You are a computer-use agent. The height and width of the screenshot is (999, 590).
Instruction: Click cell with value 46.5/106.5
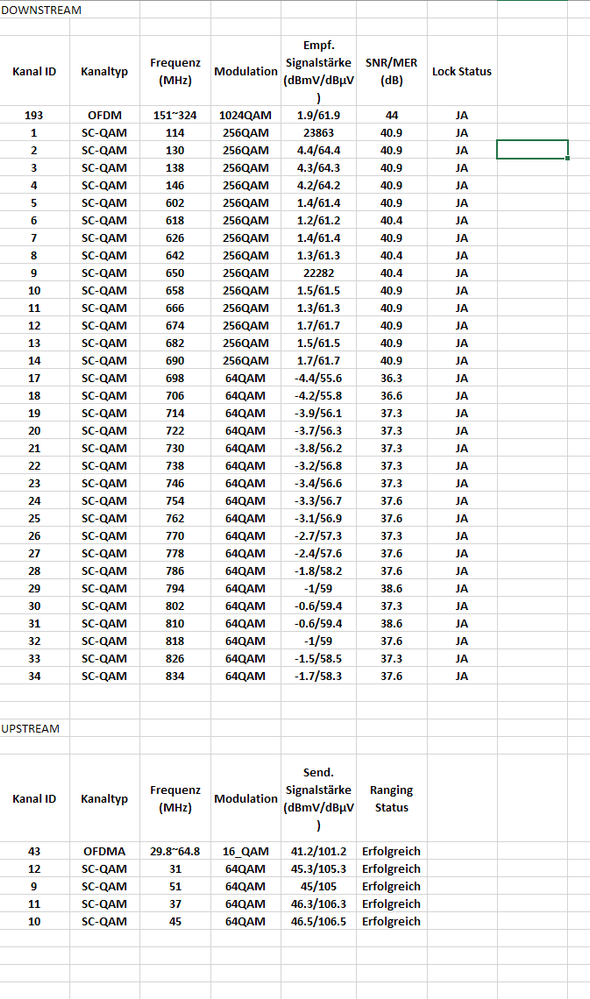click(319, 921)
